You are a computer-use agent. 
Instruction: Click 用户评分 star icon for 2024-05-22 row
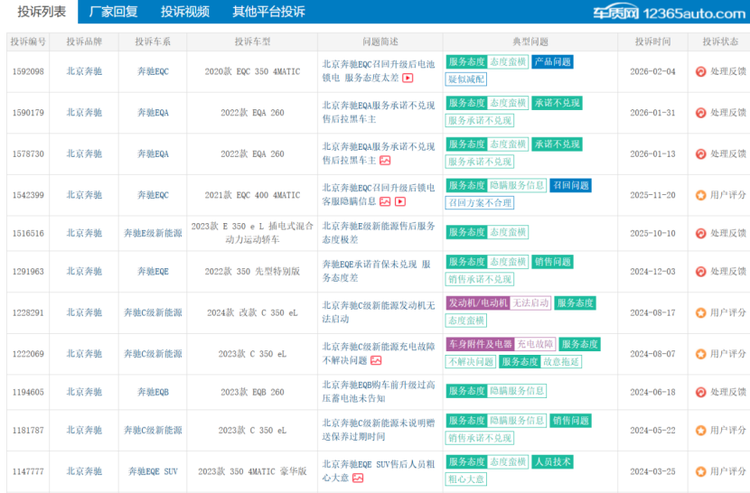[x=701, y=430]
